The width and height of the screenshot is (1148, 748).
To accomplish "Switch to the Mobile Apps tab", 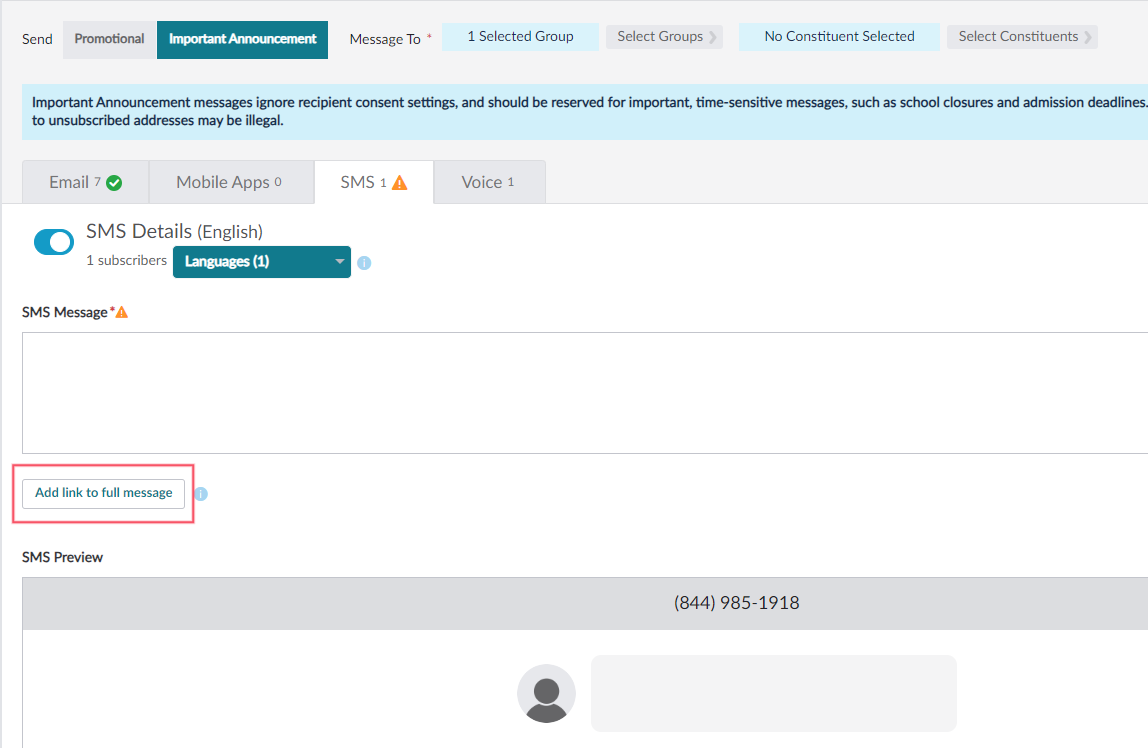I will pyautogui.click(x=231, y=182).
